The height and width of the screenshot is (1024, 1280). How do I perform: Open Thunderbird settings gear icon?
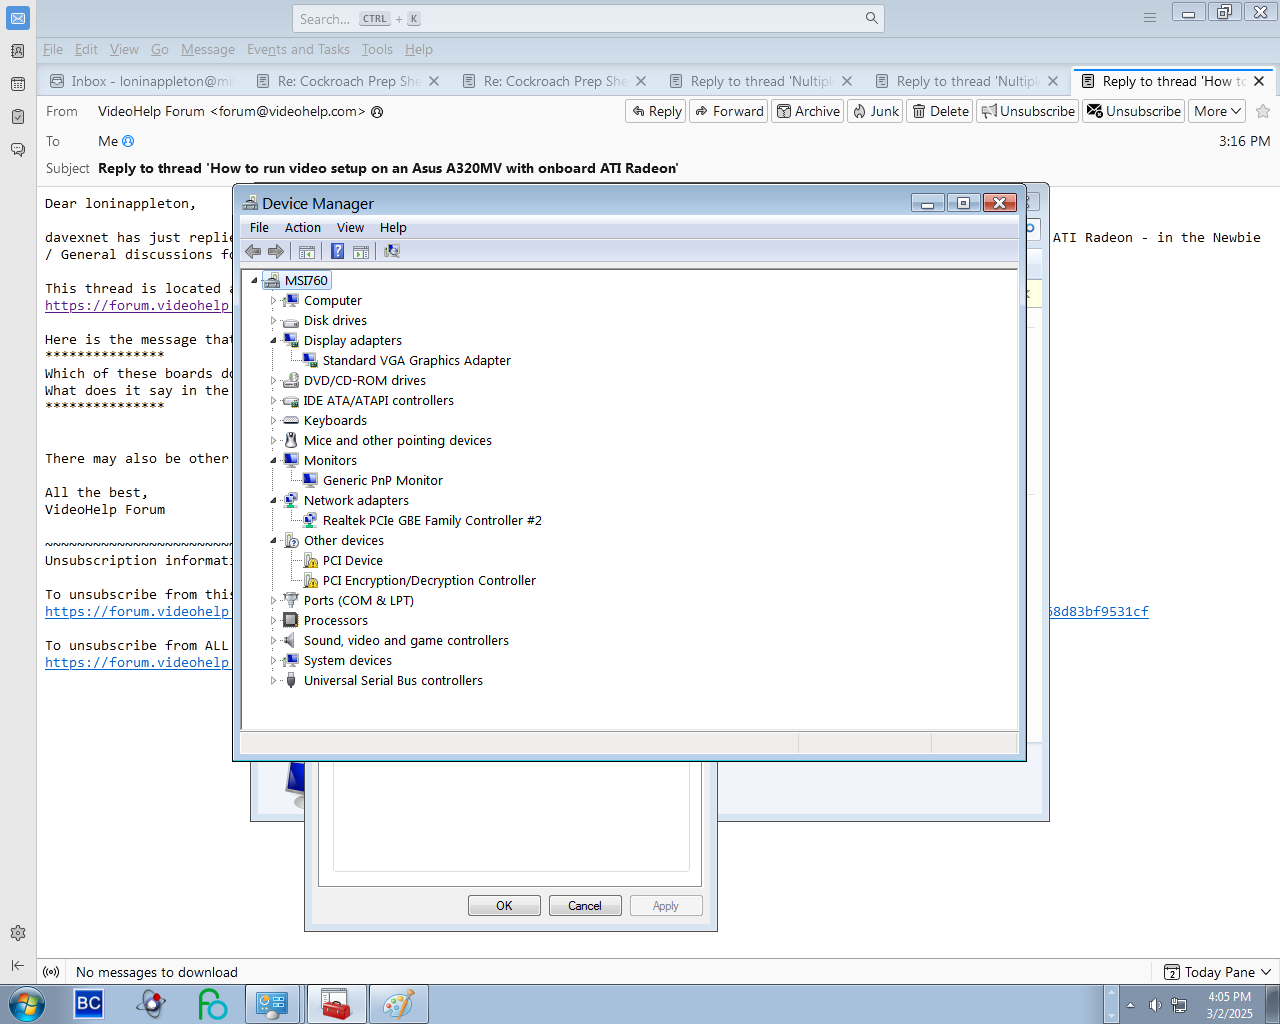18,933
